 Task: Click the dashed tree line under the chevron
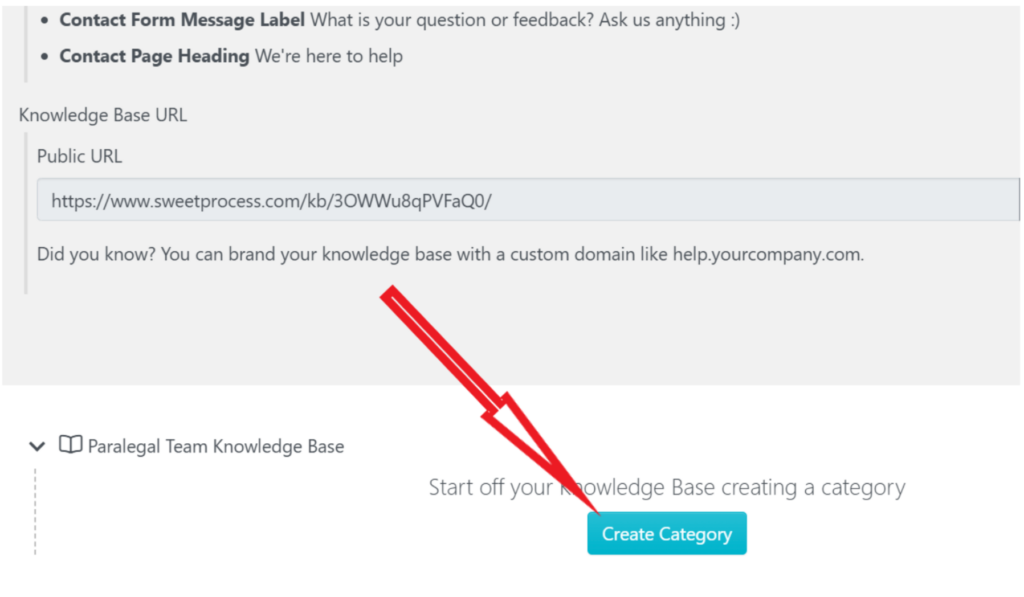pos(35,510)
